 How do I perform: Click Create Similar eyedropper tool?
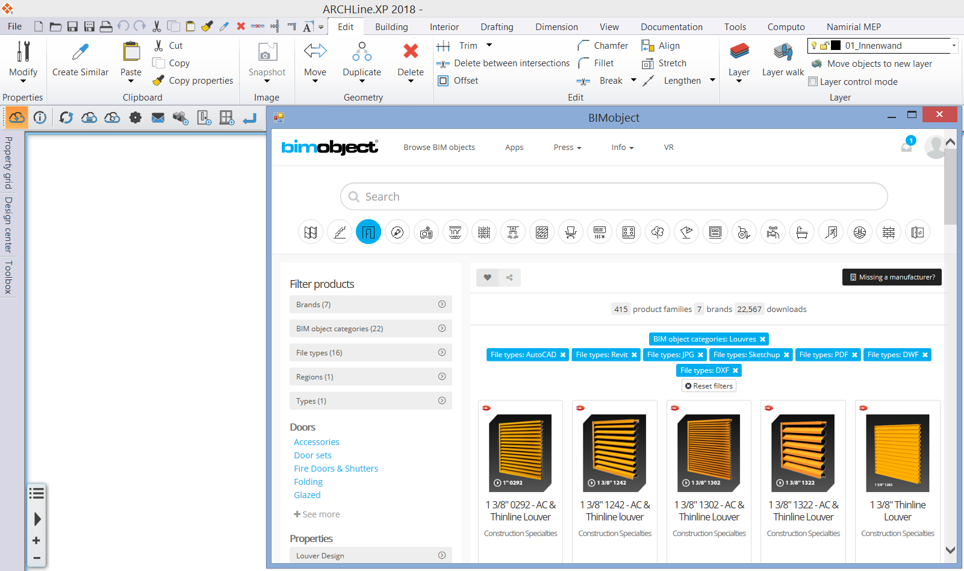tap(80, 60)
